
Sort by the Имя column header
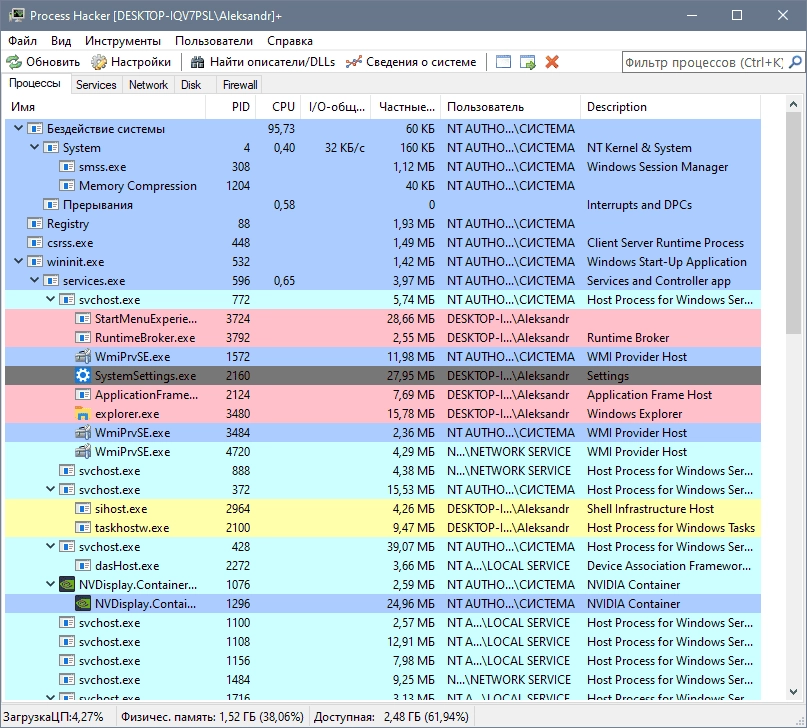[x=106, y=106]
